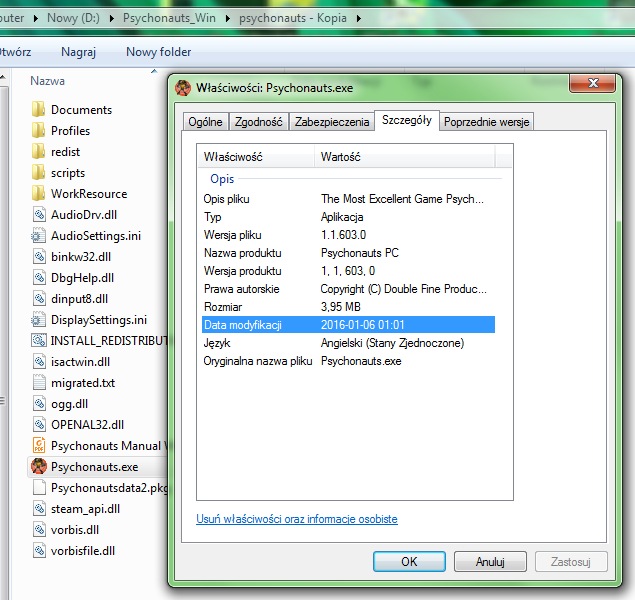The height and width of the screenshot is (600, 635).
Task: Open the Ogólne tab
Action: point(205,122)
